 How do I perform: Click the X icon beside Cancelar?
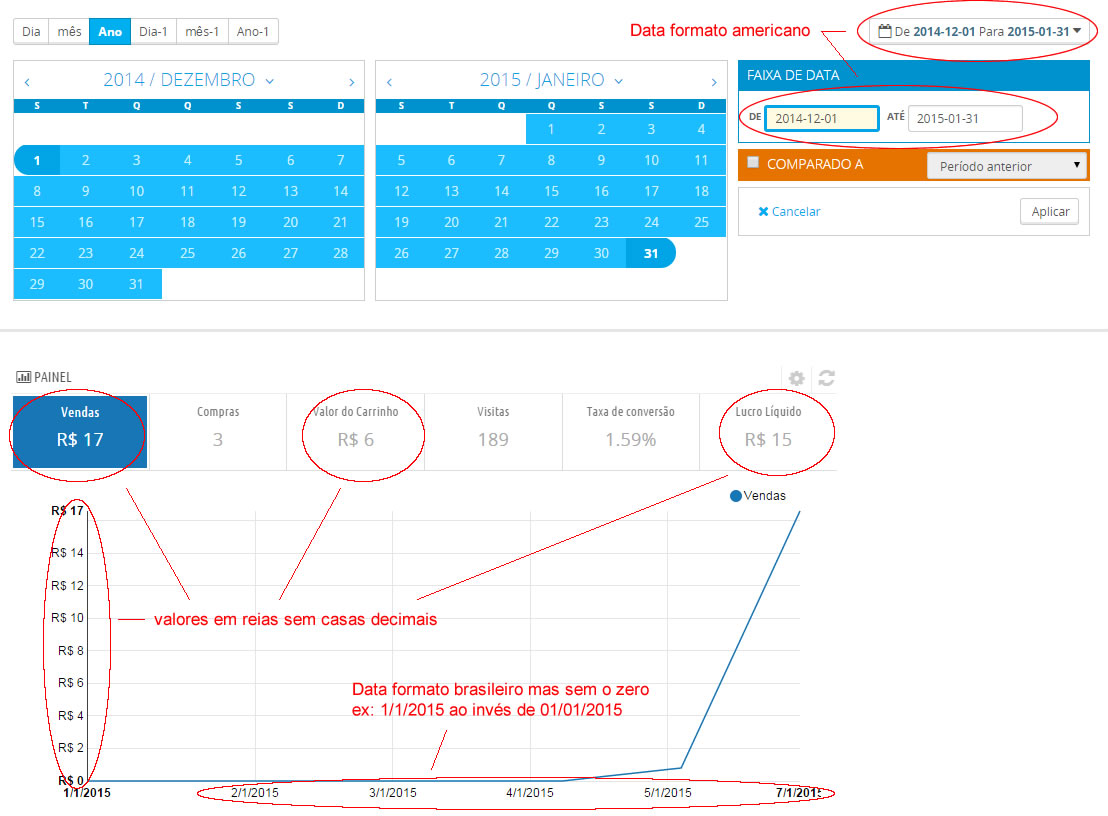(x=763, y=211)
